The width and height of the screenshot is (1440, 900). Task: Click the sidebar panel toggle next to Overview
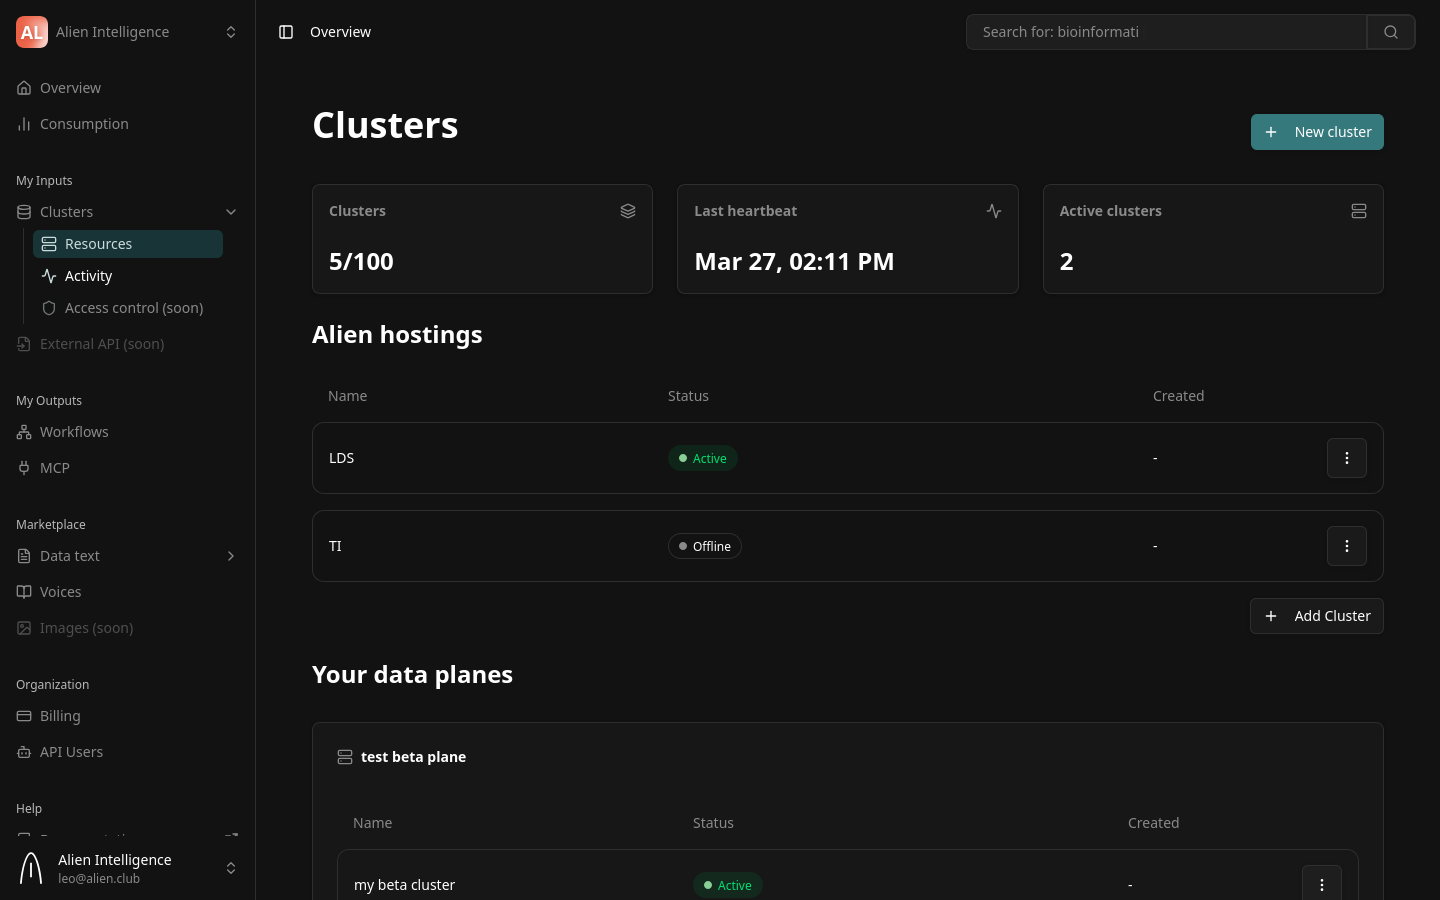287,32
